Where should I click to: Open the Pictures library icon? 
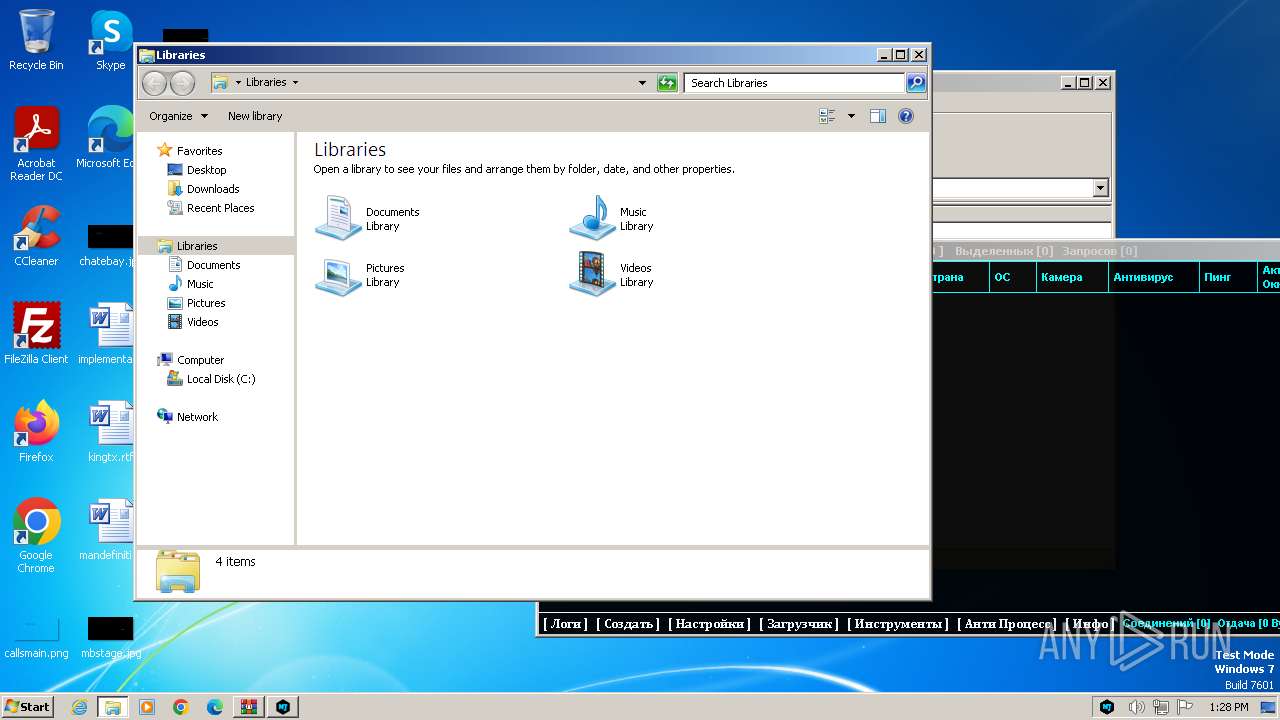[x=338, y=274]
